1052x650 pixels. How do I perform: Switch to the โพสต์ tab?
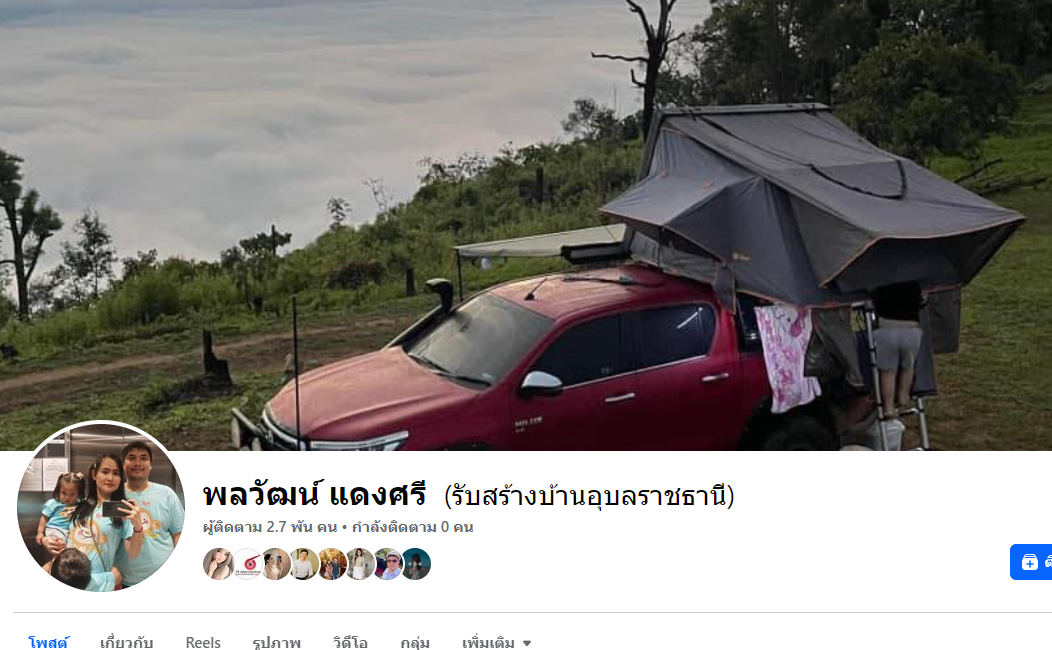click(x=48, y=643)
